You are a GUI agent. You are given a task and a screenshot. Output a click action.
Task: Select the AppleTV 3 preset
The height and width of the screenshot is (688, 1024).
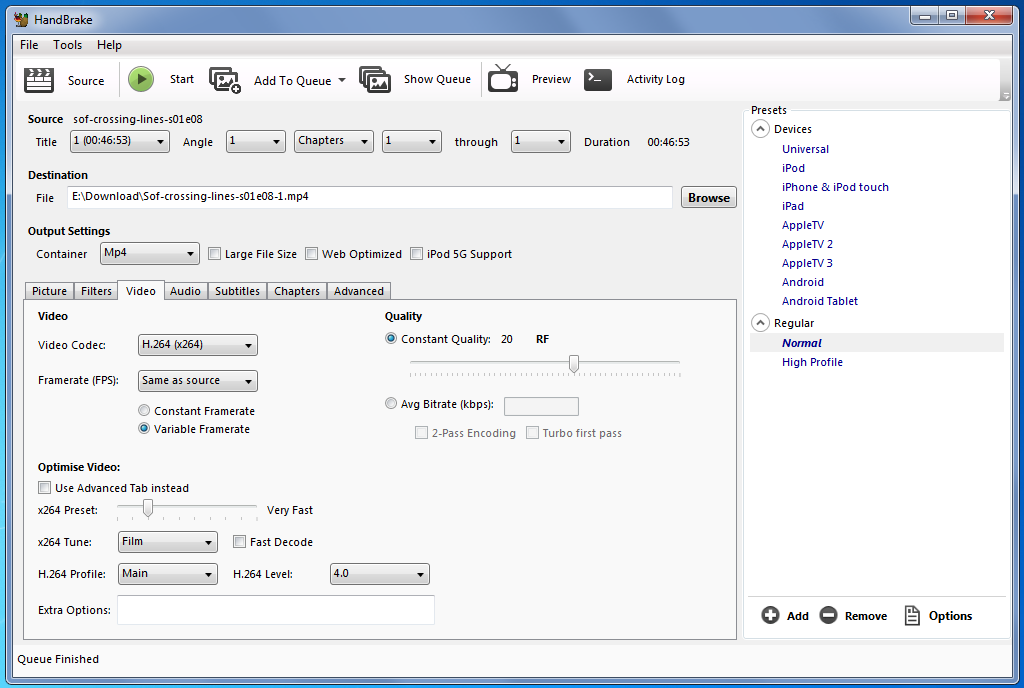tap(807, 263)
